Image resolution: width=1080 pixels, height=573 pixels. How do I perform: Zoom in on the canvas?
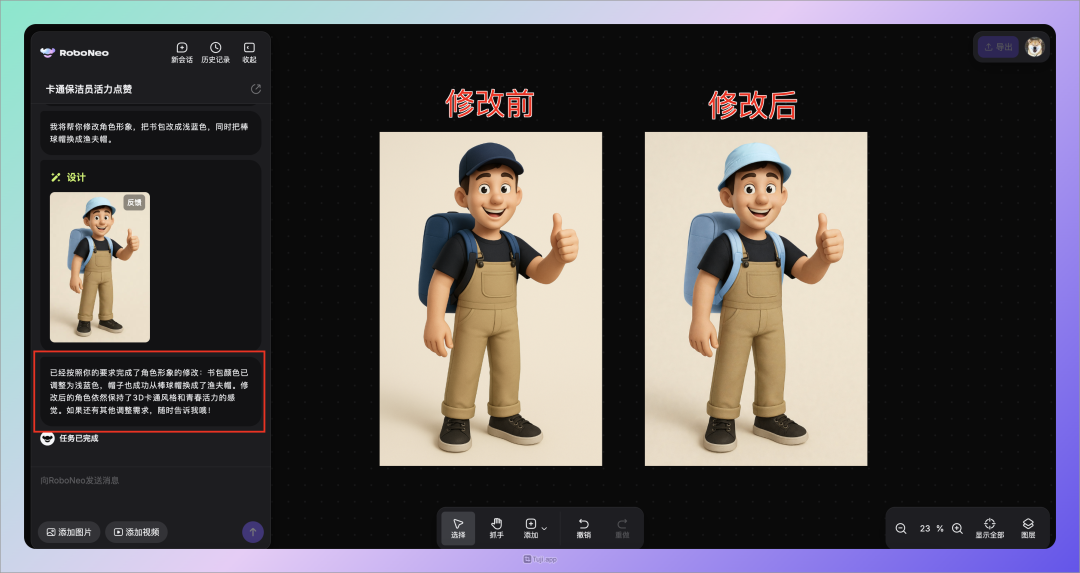(x=957, y=528)
